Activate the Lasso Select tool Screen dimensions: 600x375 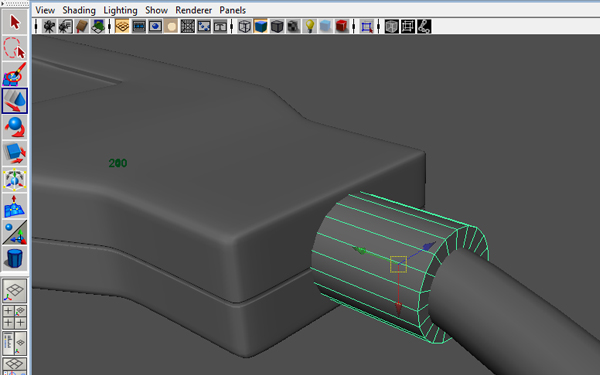pos(15,48)
